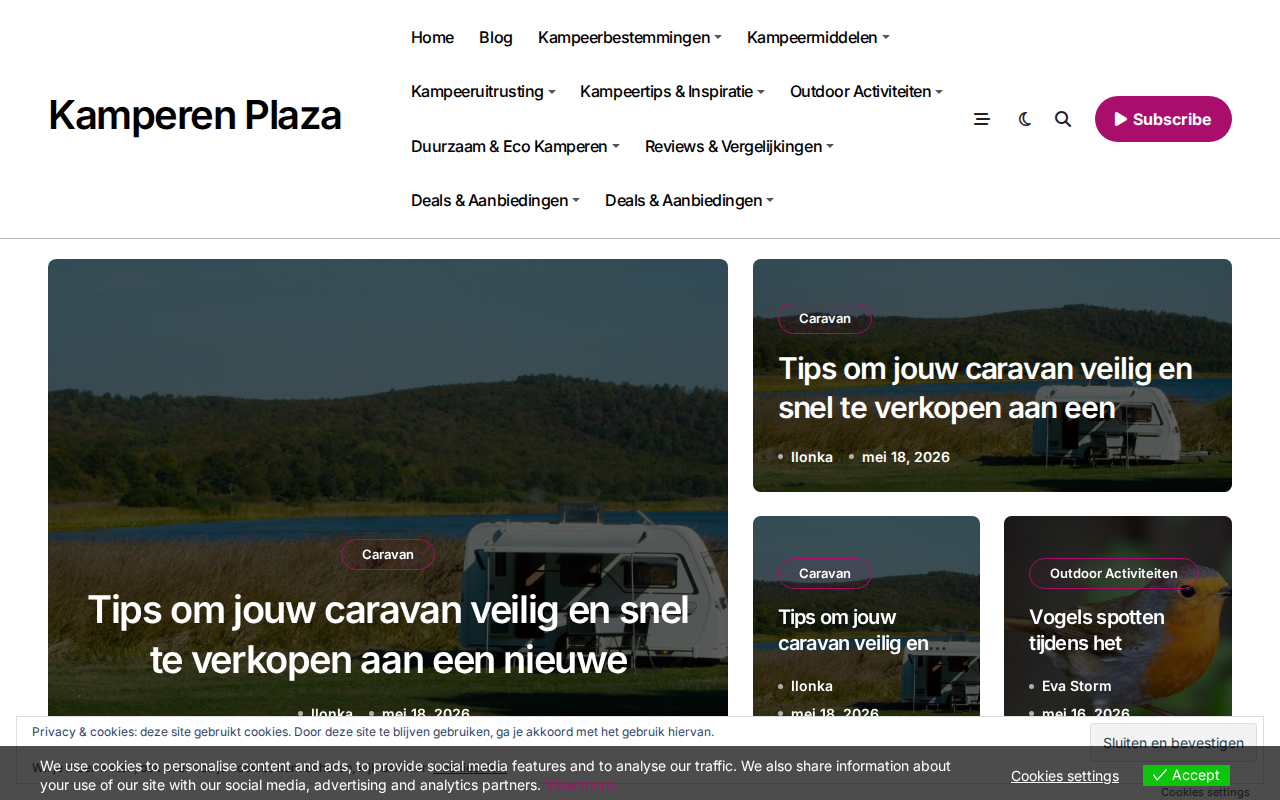Expand the Duurzaam & Eco Kamperen dropdown

tap(515, 146)
